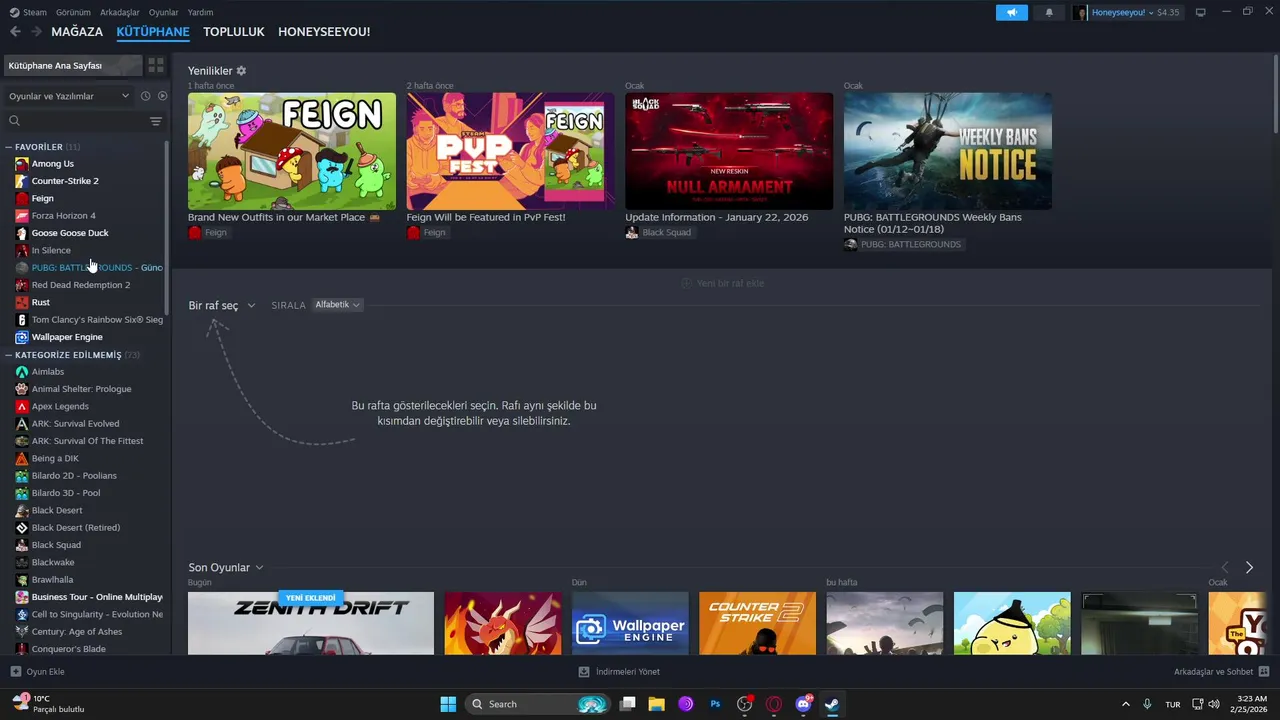Open the Yardım menu
The image size is (1280, 720).
(x=200, y=12)
